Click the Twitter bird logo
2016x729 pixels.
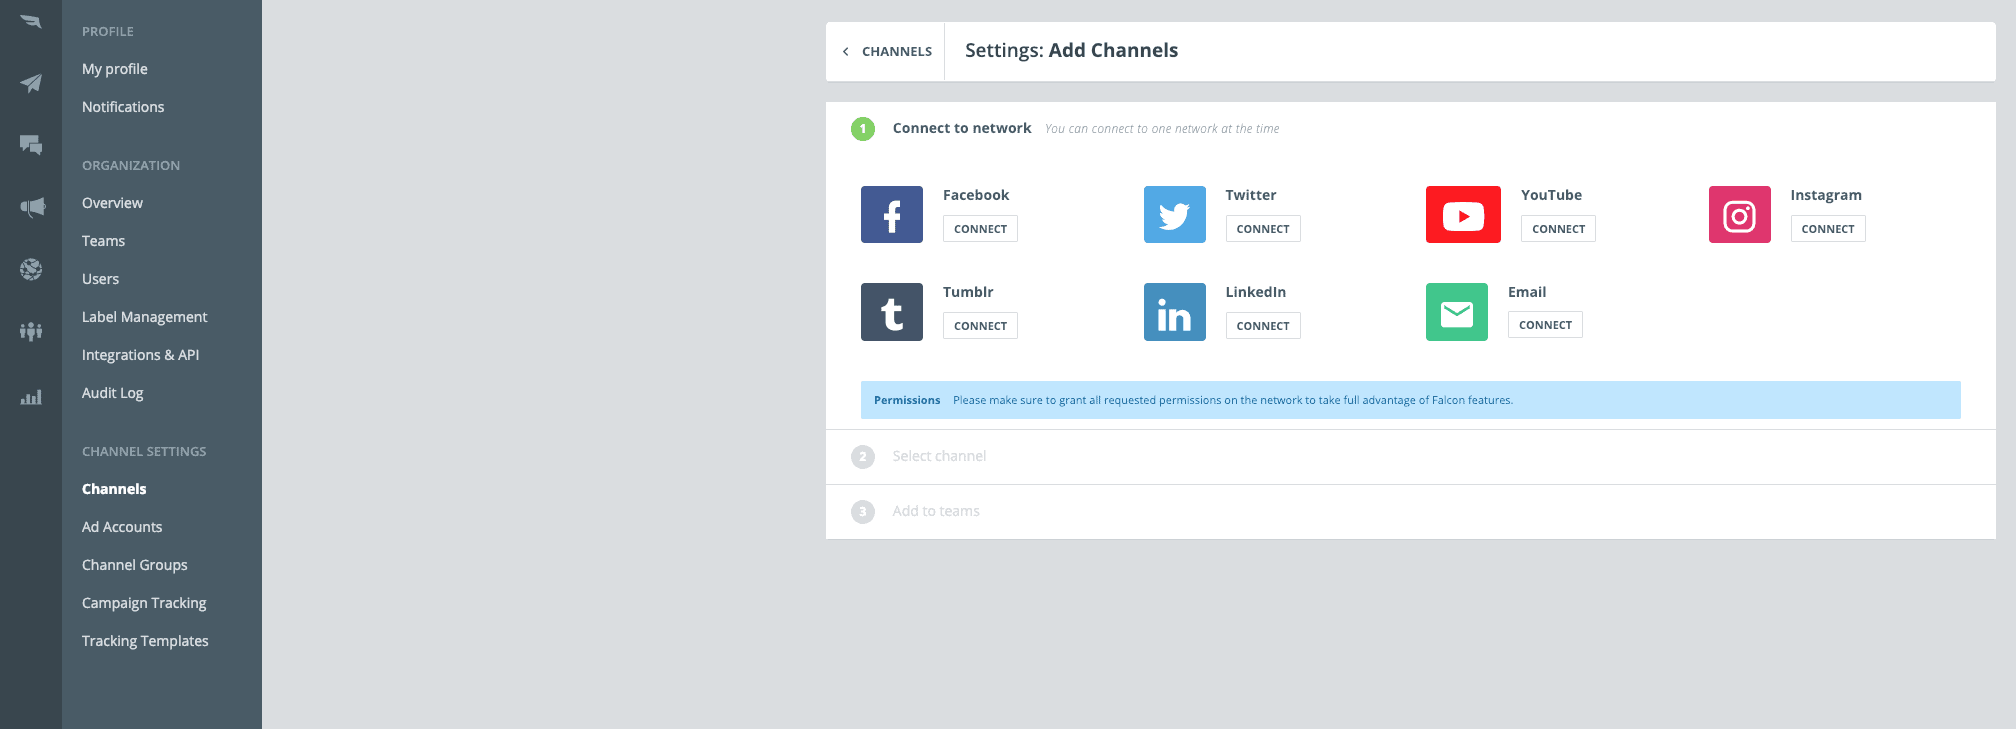click(x=1175, y=214)
